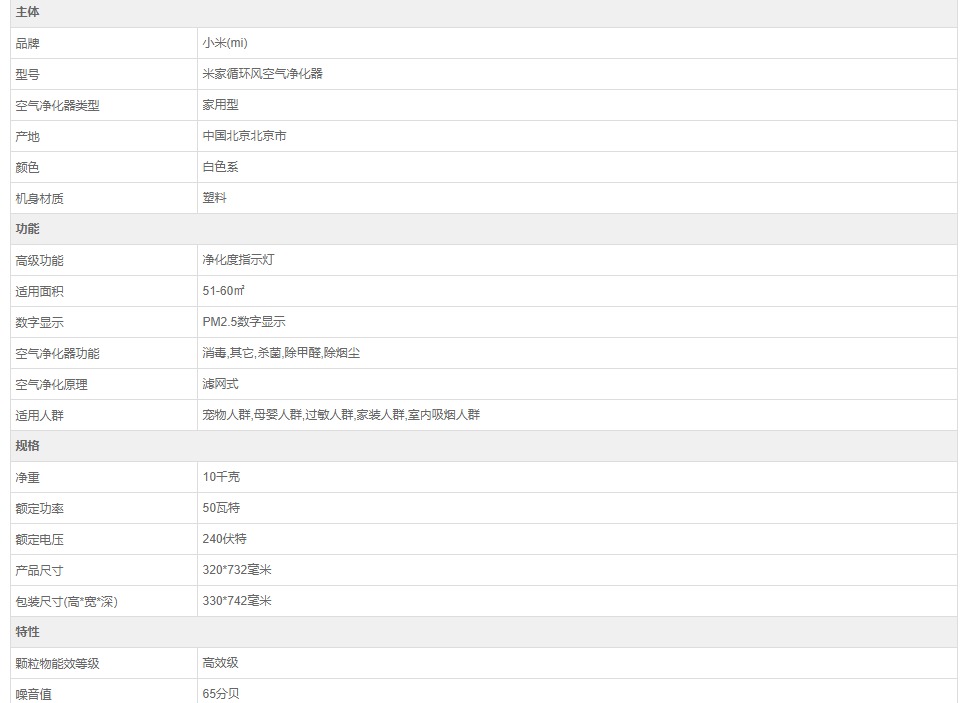Viewport: 966px width, 703px height.
Task: Select the brand value 小米(mi)
Action: 224,43
